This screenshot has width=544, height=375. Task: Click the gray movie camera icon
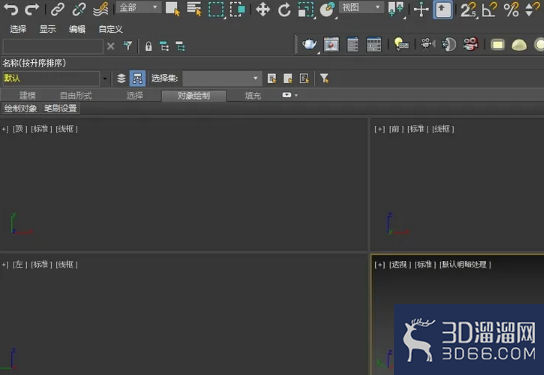pos(427,45)
